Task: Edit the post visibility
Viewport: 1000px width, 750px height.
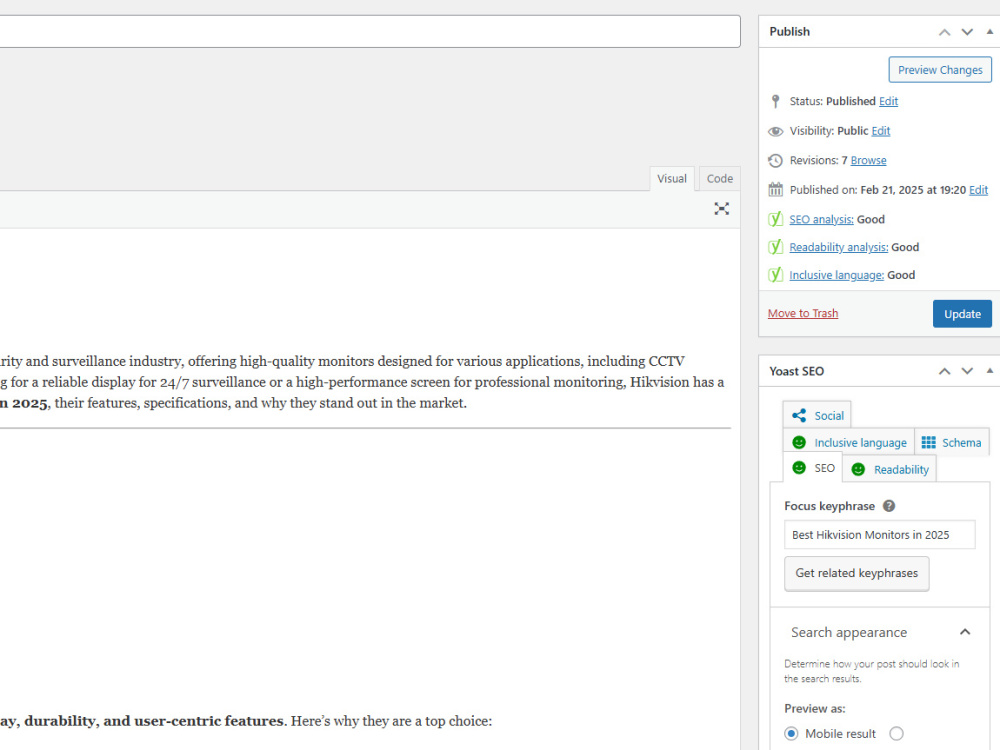Action: (881, 131)
